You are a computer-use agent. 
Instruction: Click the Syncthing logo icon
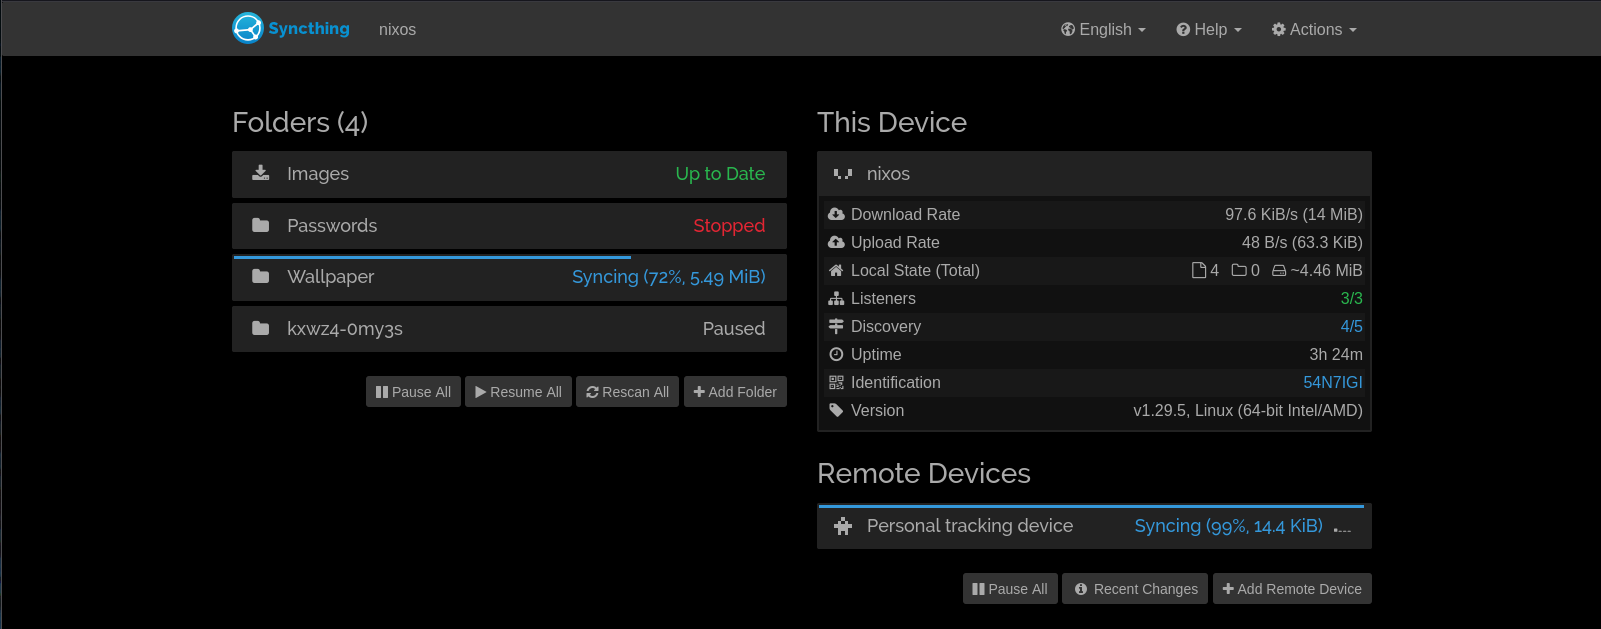[x=247, y=28]
